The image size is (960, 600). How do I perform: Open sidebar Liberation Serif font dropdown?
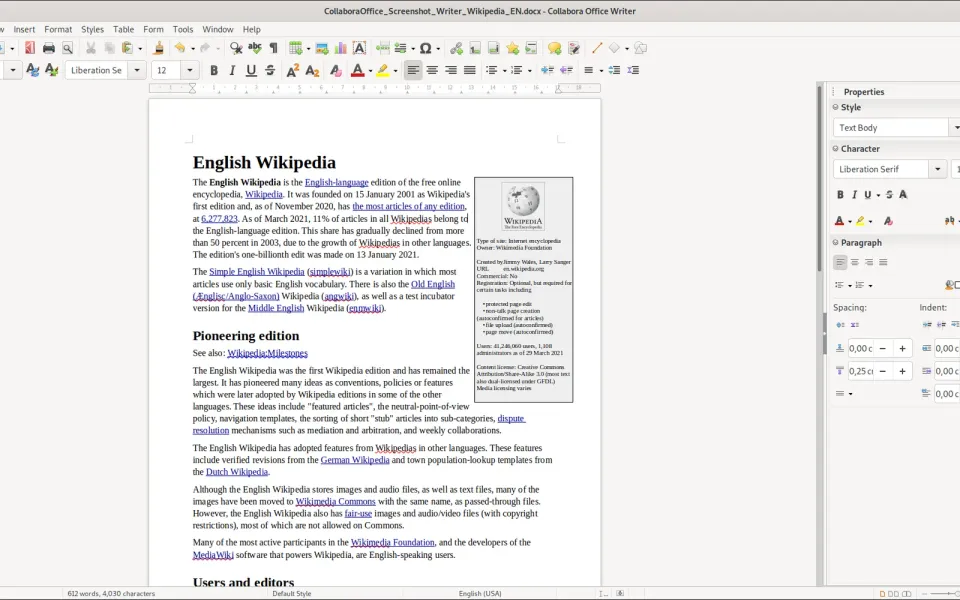[937, 169]
